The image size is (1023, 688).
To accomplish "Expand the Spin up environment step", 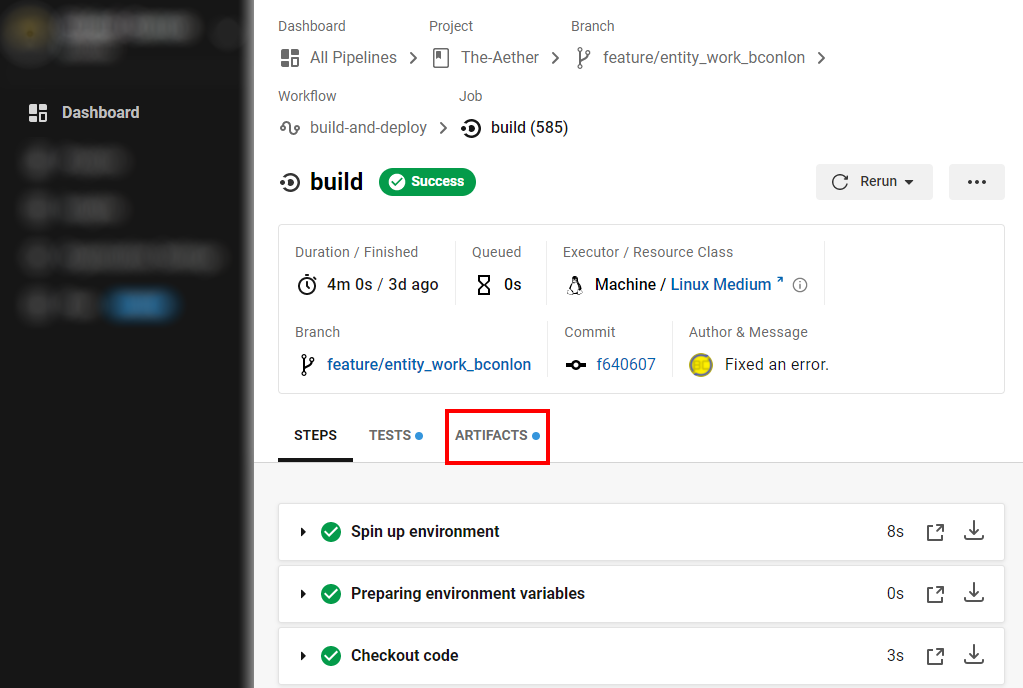I will [303, 532].
